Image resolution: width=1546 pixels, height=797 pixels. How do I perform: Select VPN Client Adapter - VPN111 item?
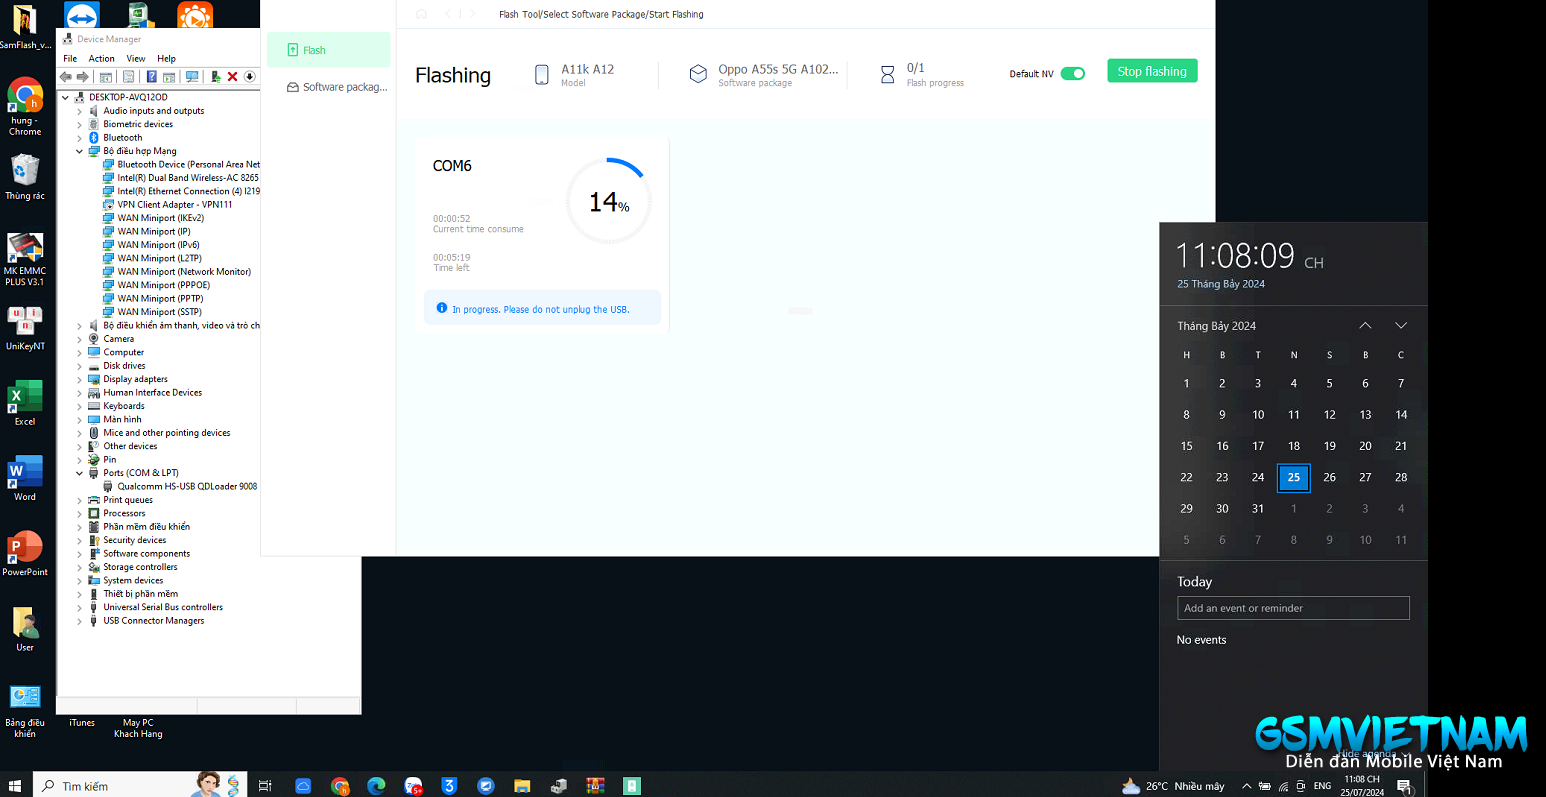175,205
